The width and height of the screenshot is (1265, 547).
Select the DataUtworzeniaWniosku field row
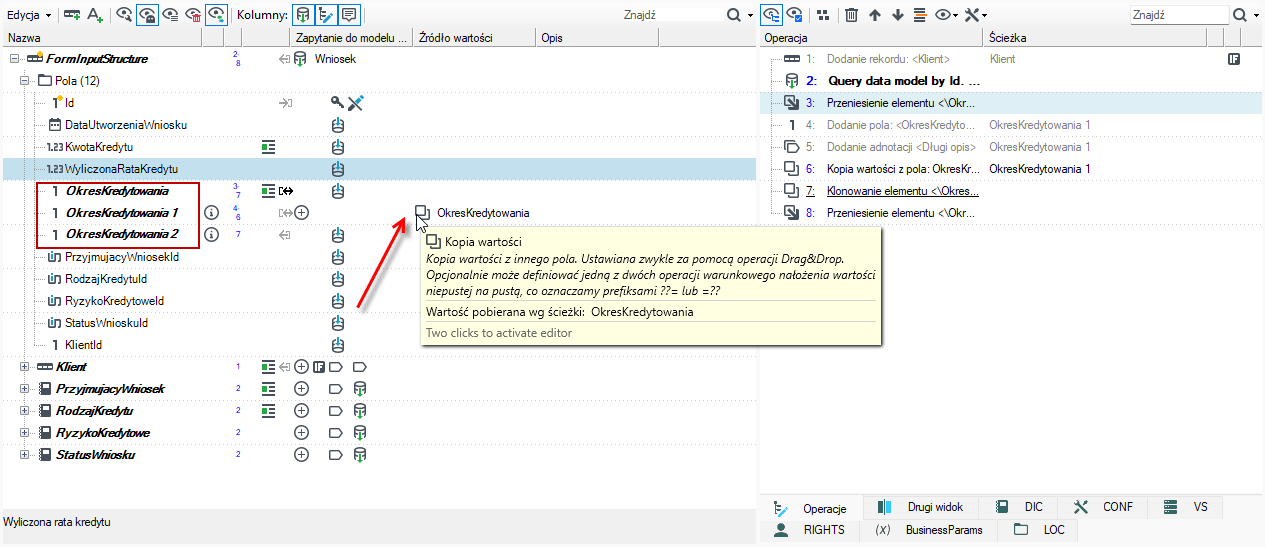tap(126, 125)
